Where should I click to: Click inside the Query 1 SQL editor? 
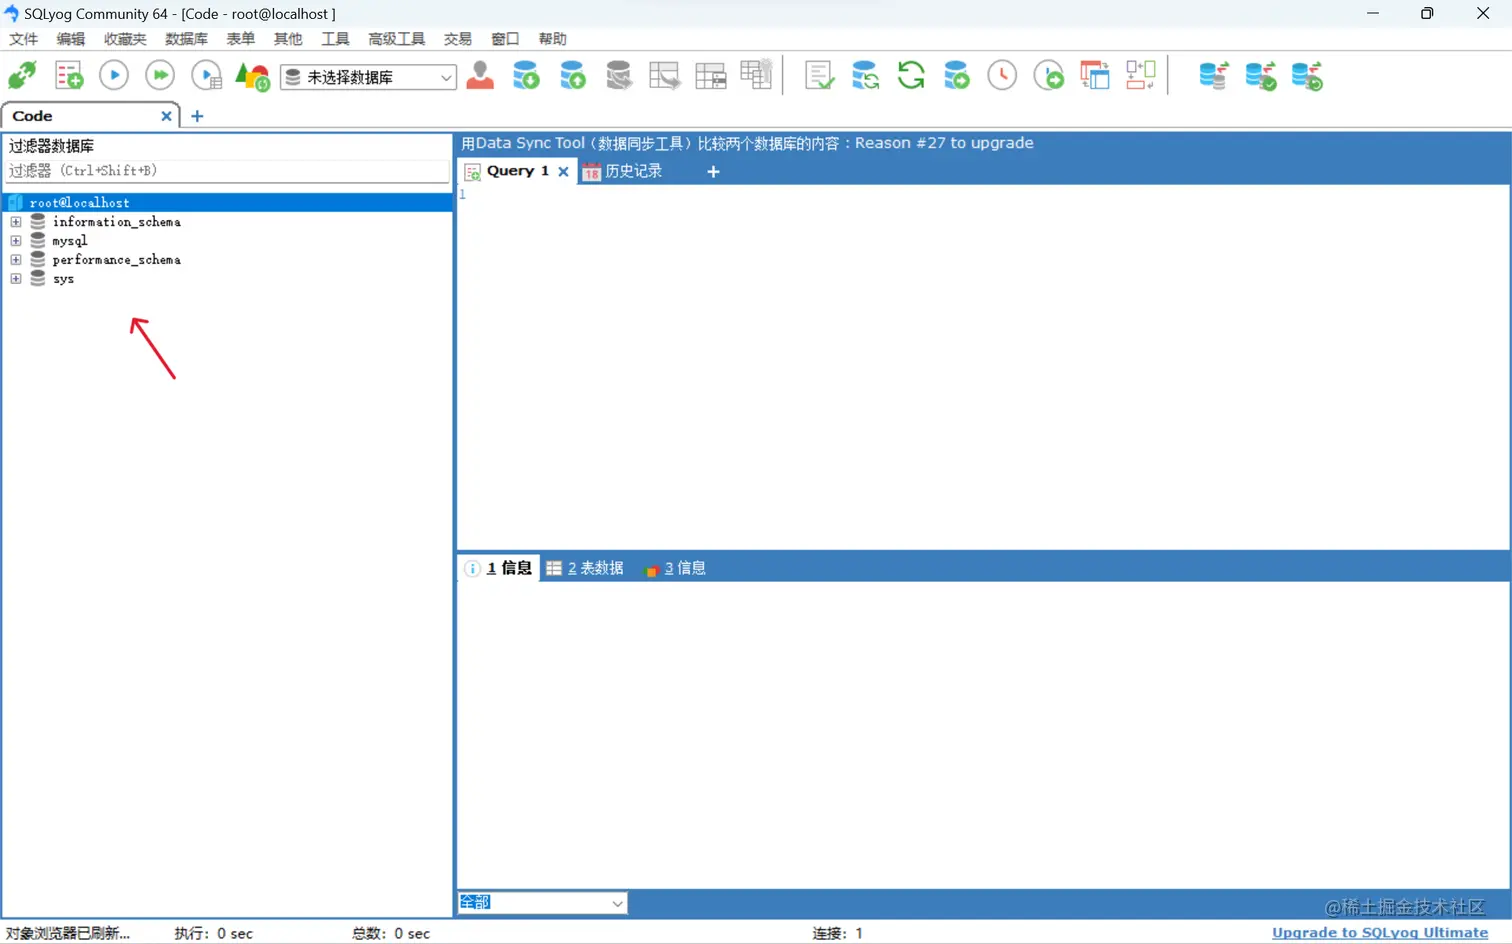click(984, 366)
